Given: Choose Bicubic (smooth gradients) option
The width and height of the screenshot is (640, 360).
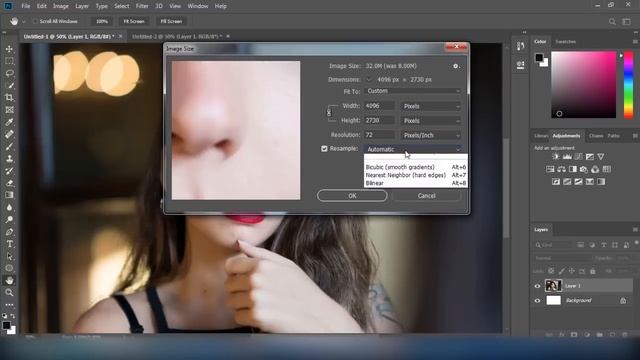Looking at the screenshot, I should pyautogui.click(x=416, y=167).
